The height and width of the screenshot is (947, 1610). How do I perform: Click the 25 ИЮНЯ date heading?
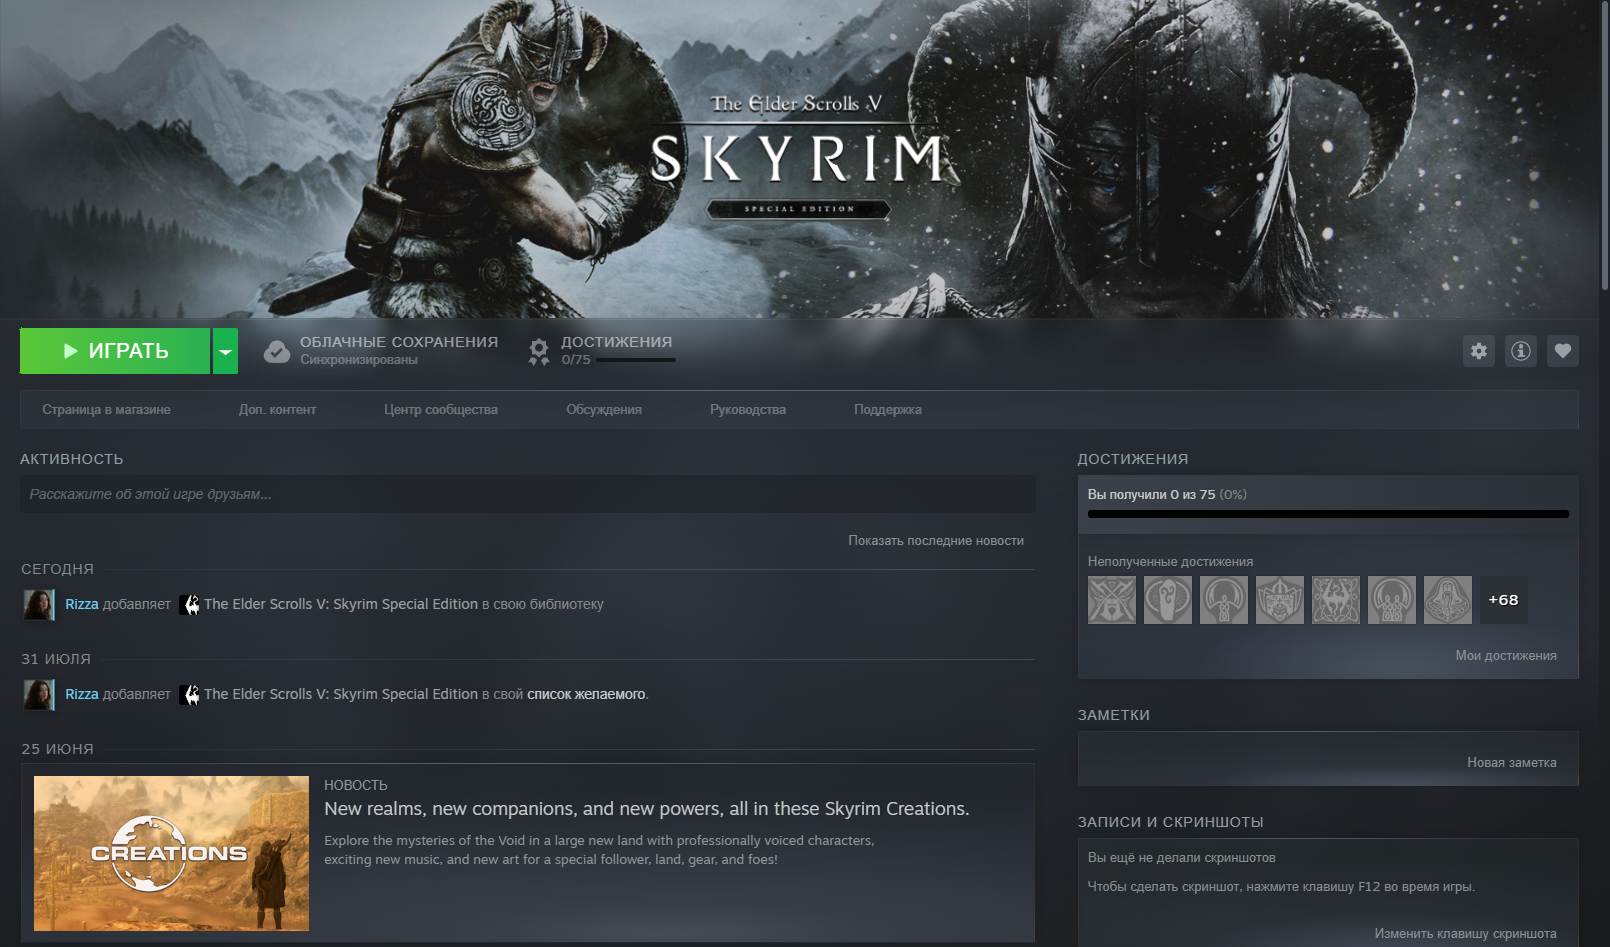click(x=58, y=749)
